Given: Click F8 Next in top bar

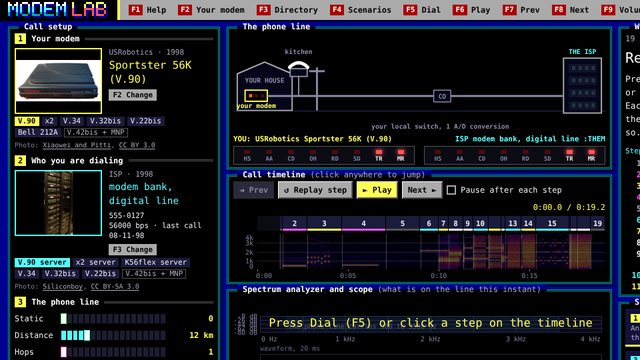Looking at the screenshot, I should pos(570,10).
